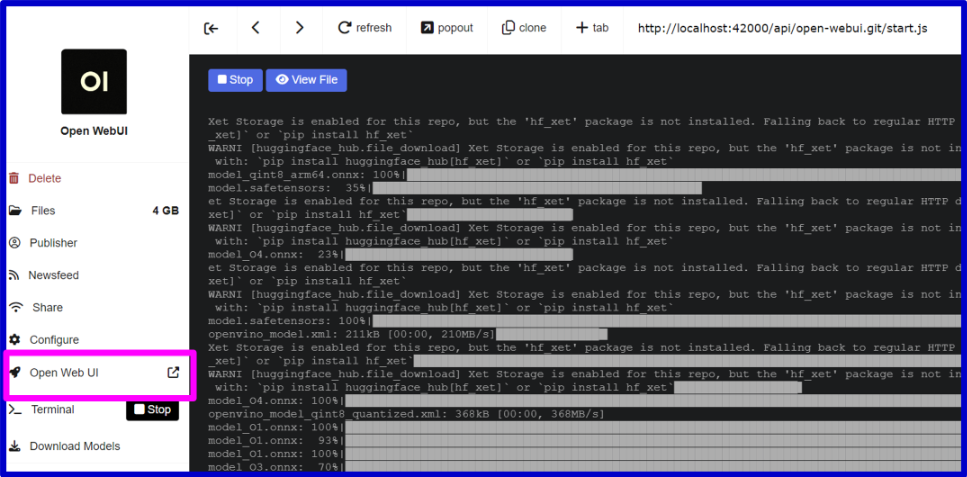This screenshot has height=477, width=967.
Task: Open the Share option
Action: (x=47, y=307)
